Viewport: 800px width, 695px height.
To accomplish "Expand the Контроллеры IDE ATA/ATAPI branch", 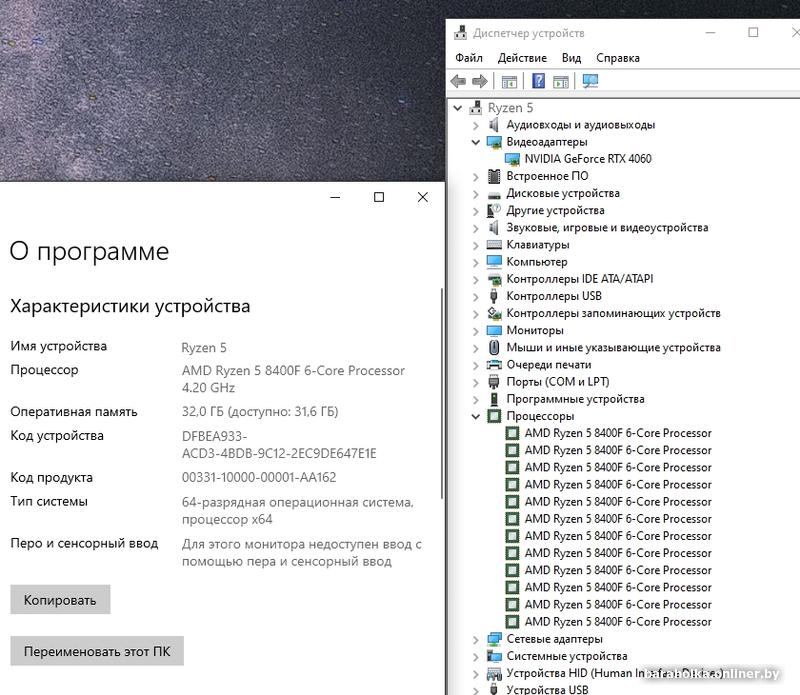I will tap(476, 280).
